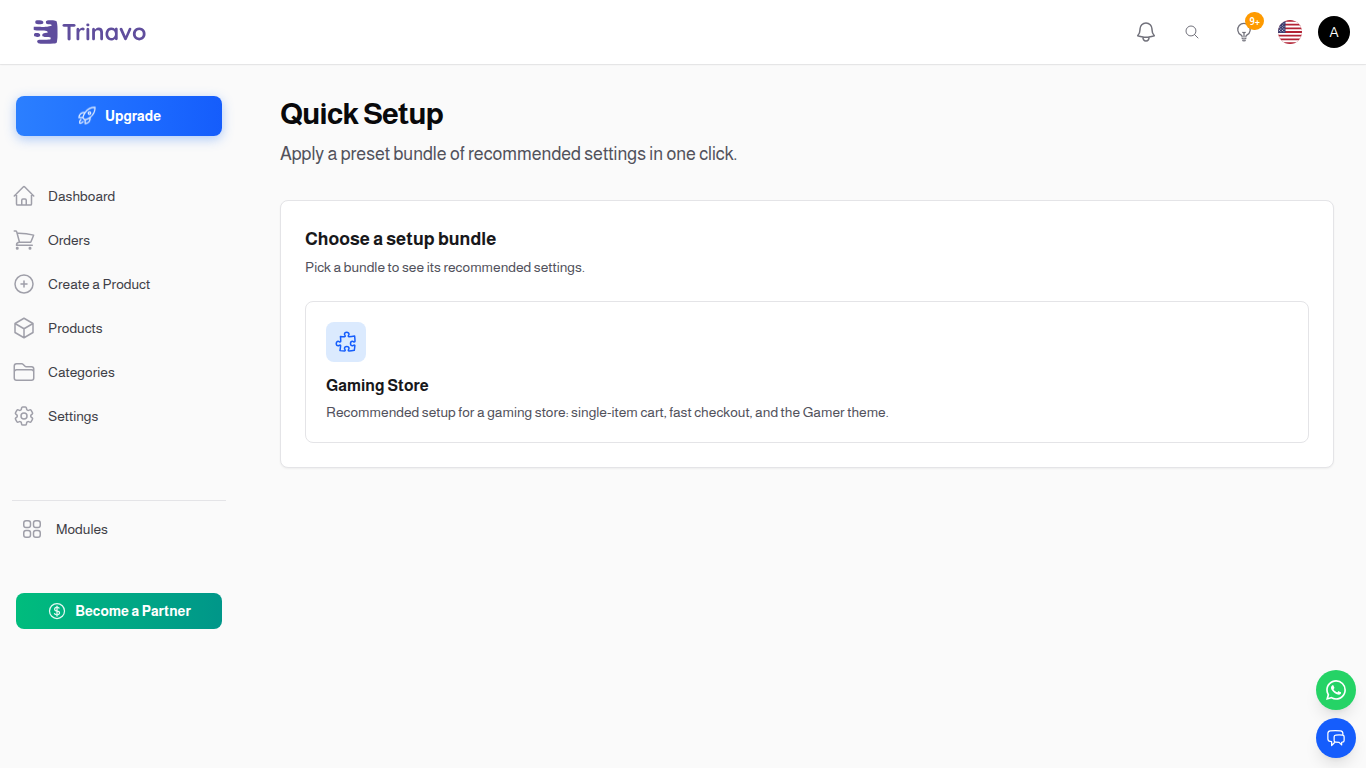This screenshot has height=768, width=1366.
Task: Open Orders page
Action: 69,240
